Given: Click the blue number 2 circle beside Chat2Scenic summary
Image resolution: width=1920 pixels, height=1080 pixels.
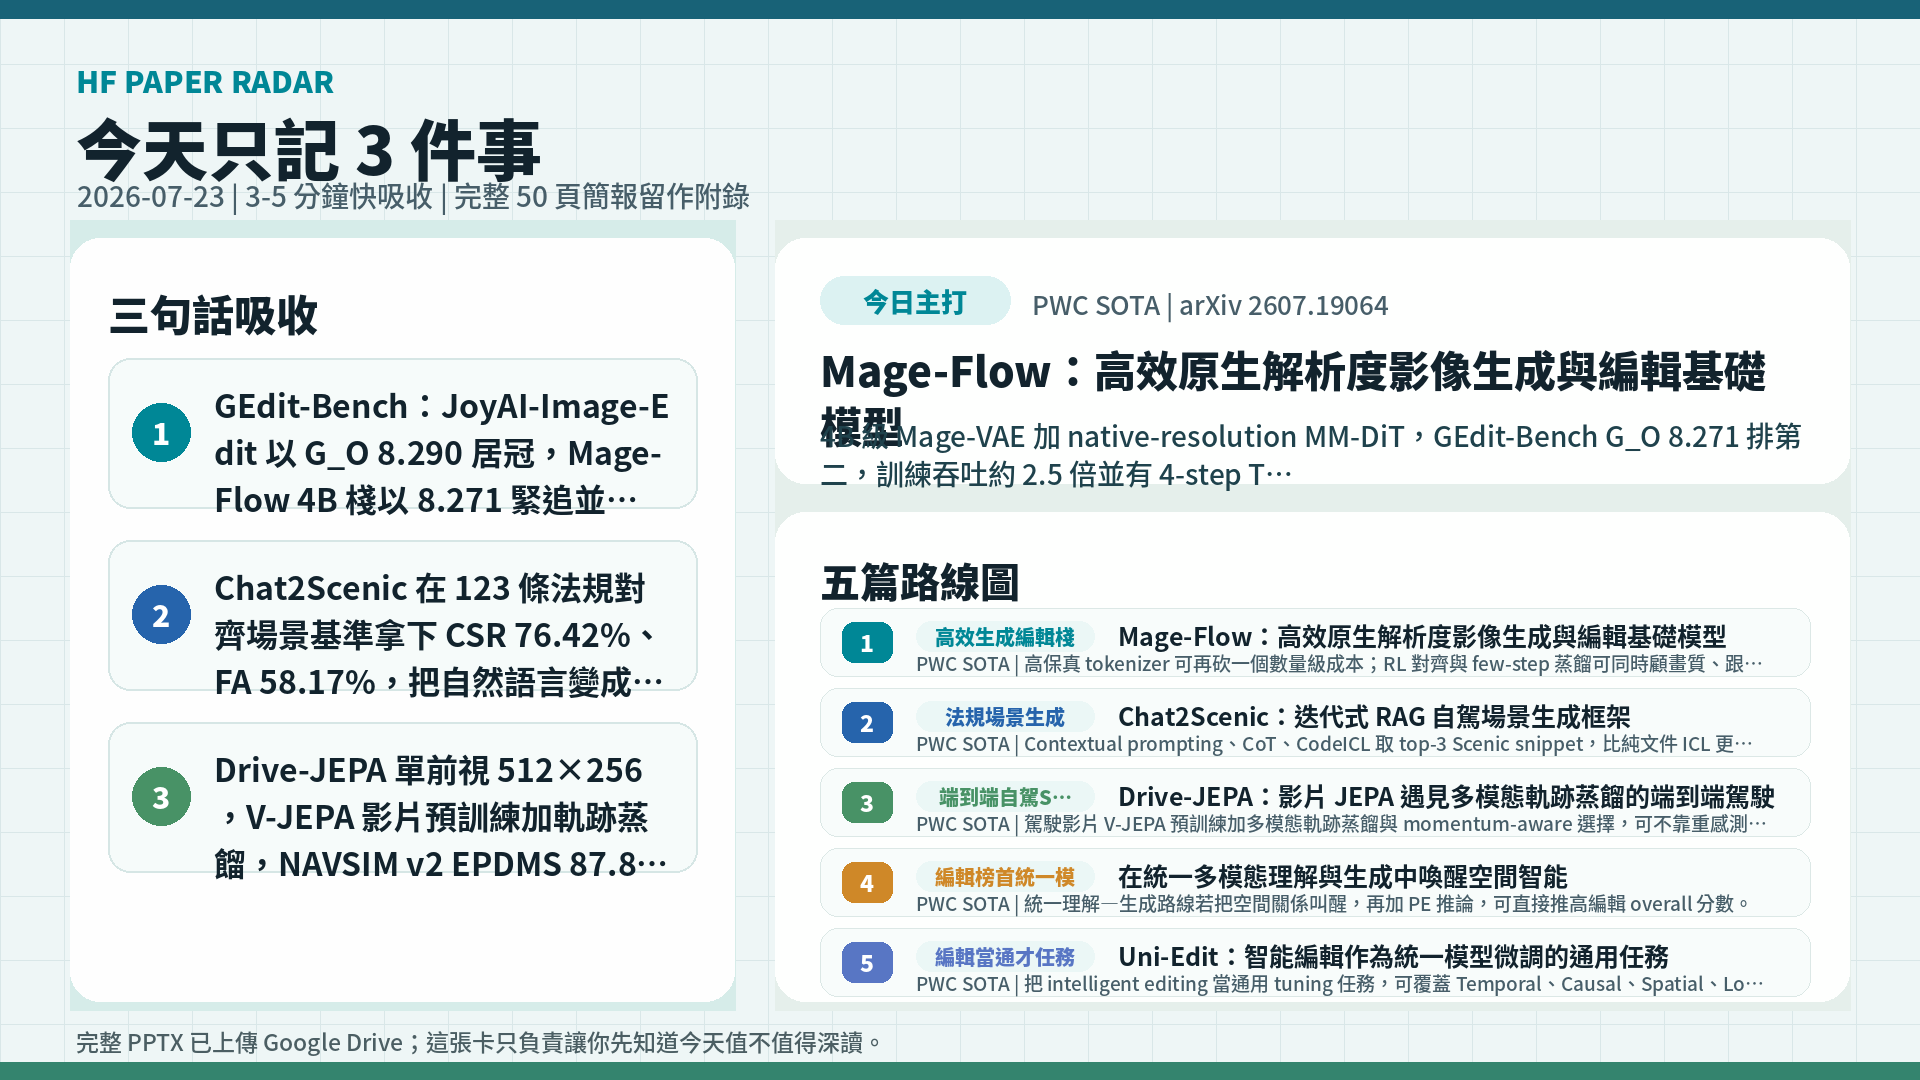Looking at the screenshot, I should tap(161, 615).
